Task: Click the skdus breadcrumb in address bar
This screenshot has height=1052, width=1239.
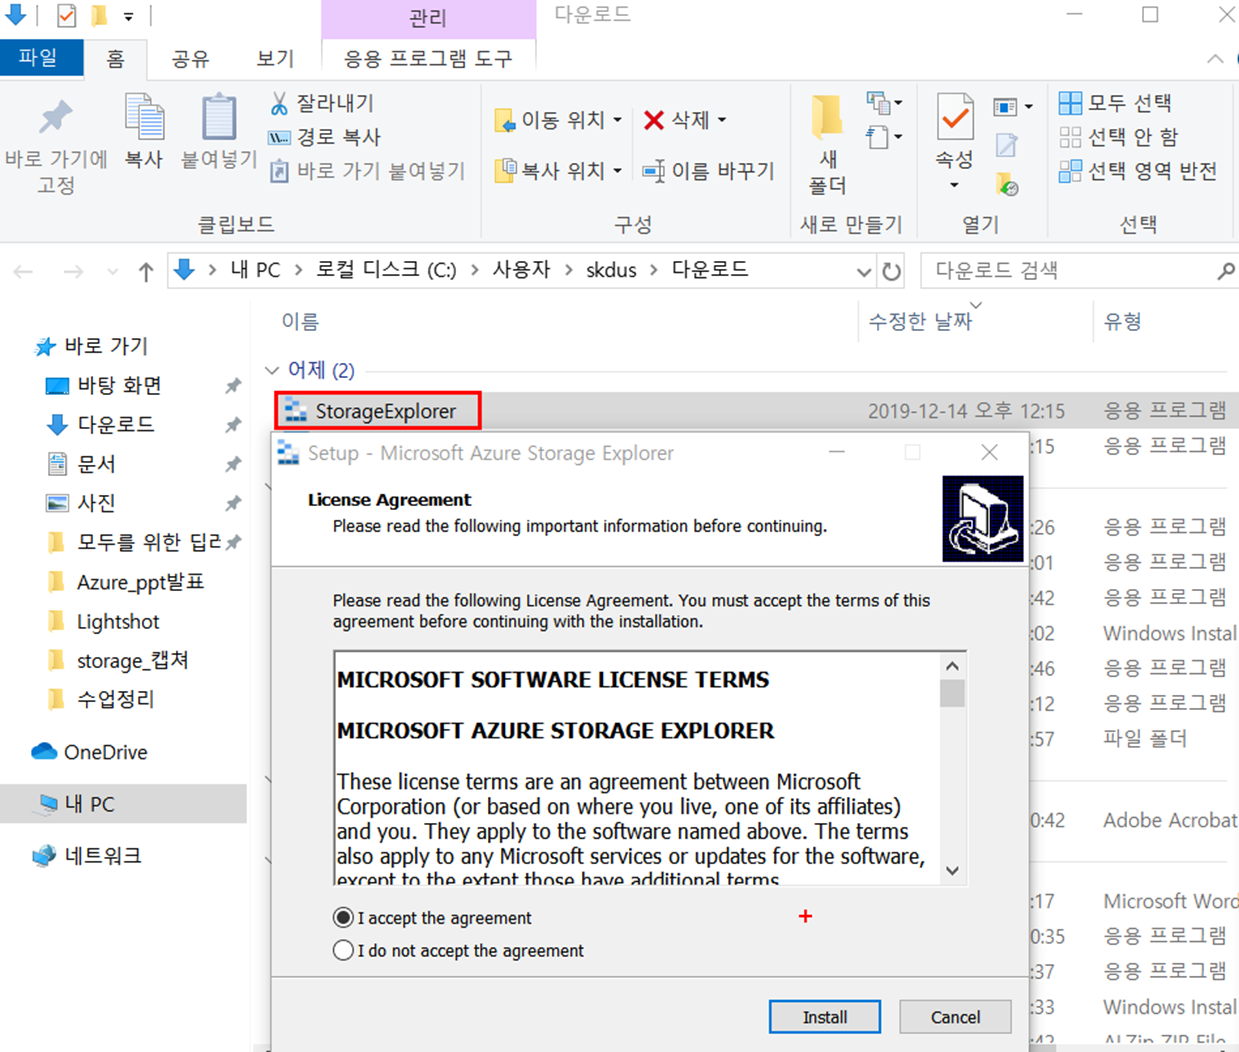Action: 611,270
